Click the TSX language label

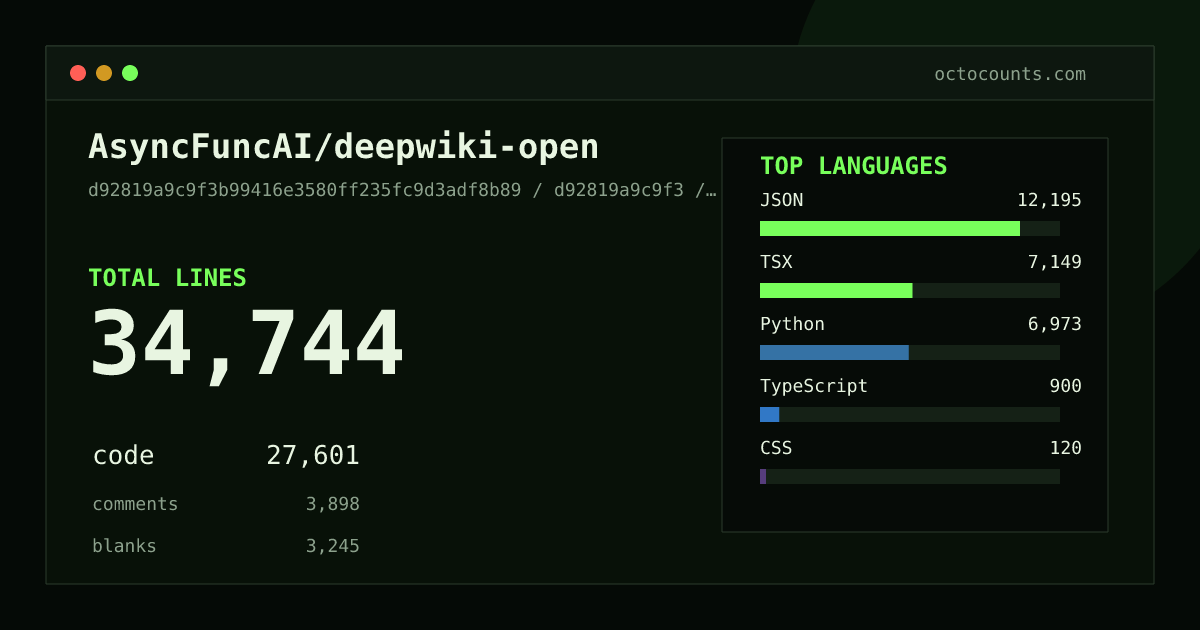pos(776,262)
